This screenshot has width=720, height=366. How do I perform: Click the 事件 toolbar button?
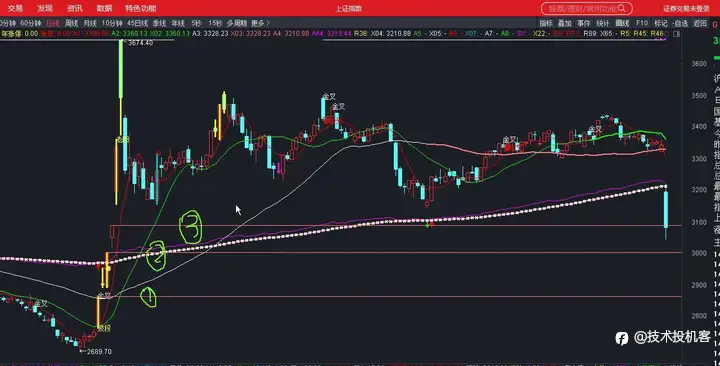pos(583,23)
